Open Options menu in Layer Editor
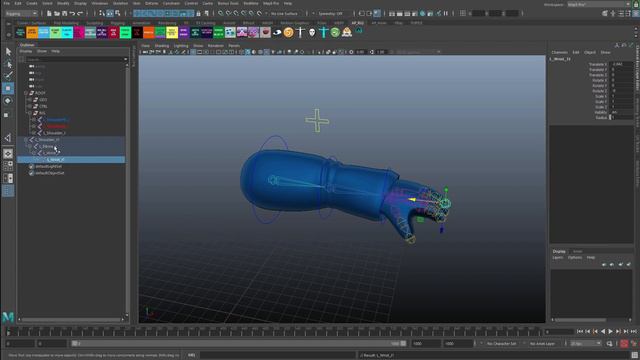The height and width of the screenshot is (360, 640). tap(575, 258)
